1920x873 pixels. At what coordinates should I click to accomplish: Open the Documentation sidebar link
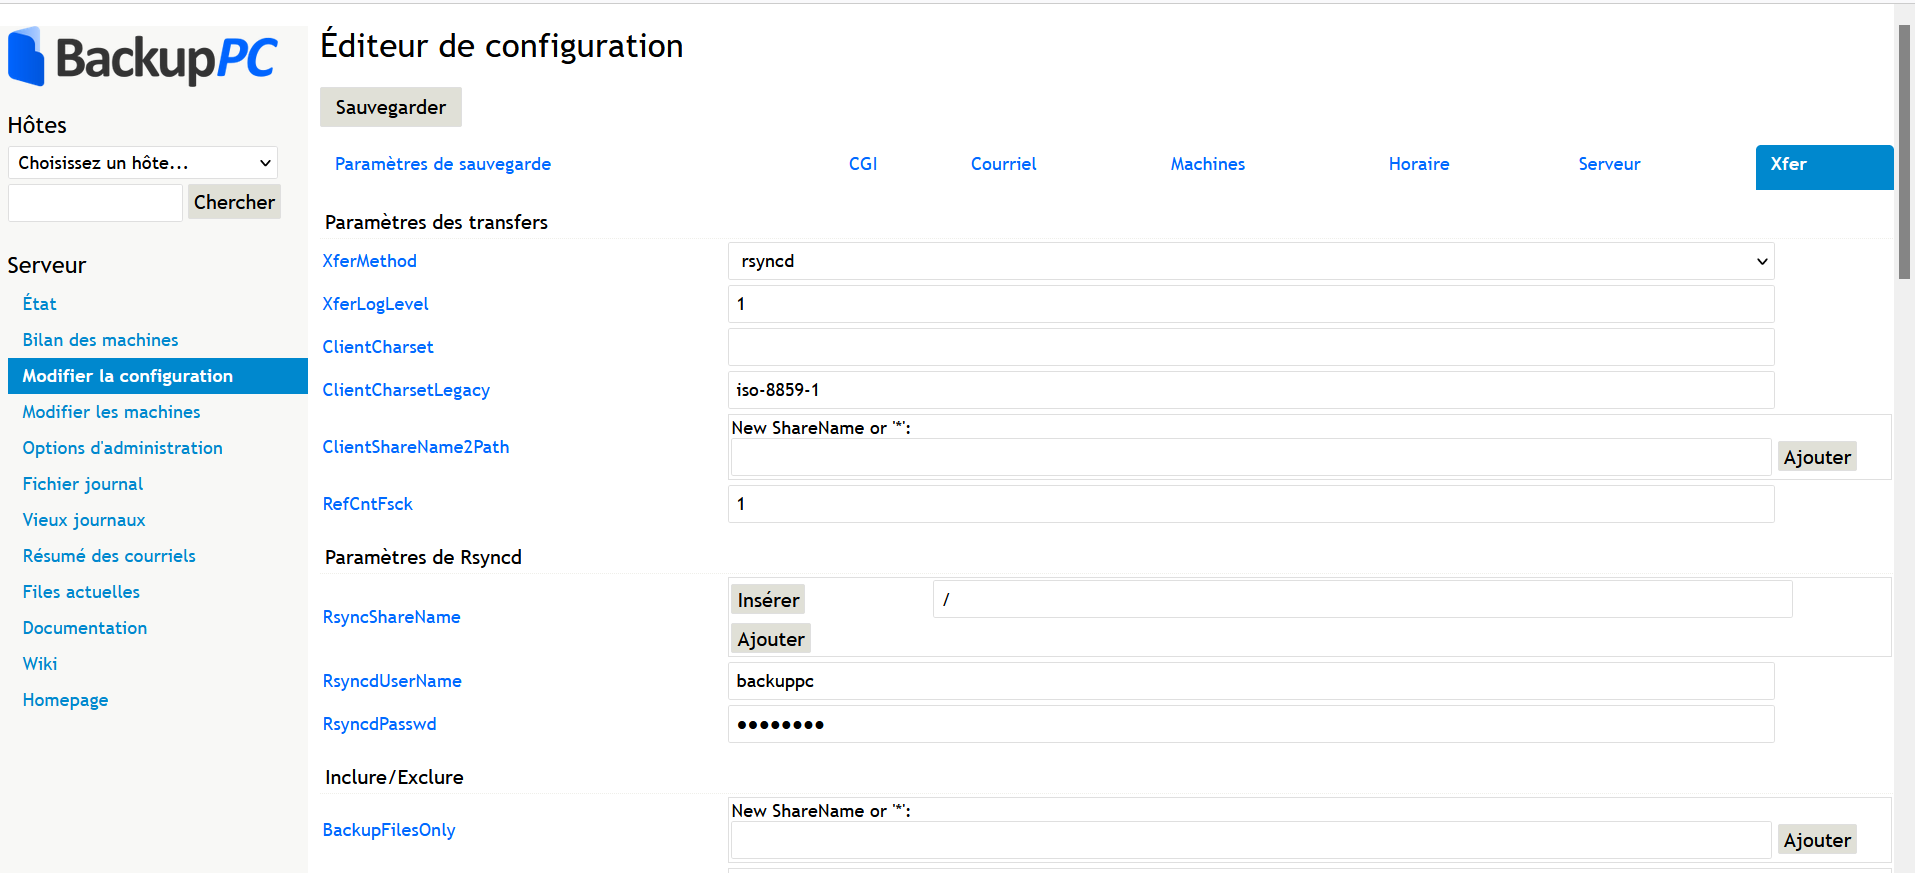(85, 628)
